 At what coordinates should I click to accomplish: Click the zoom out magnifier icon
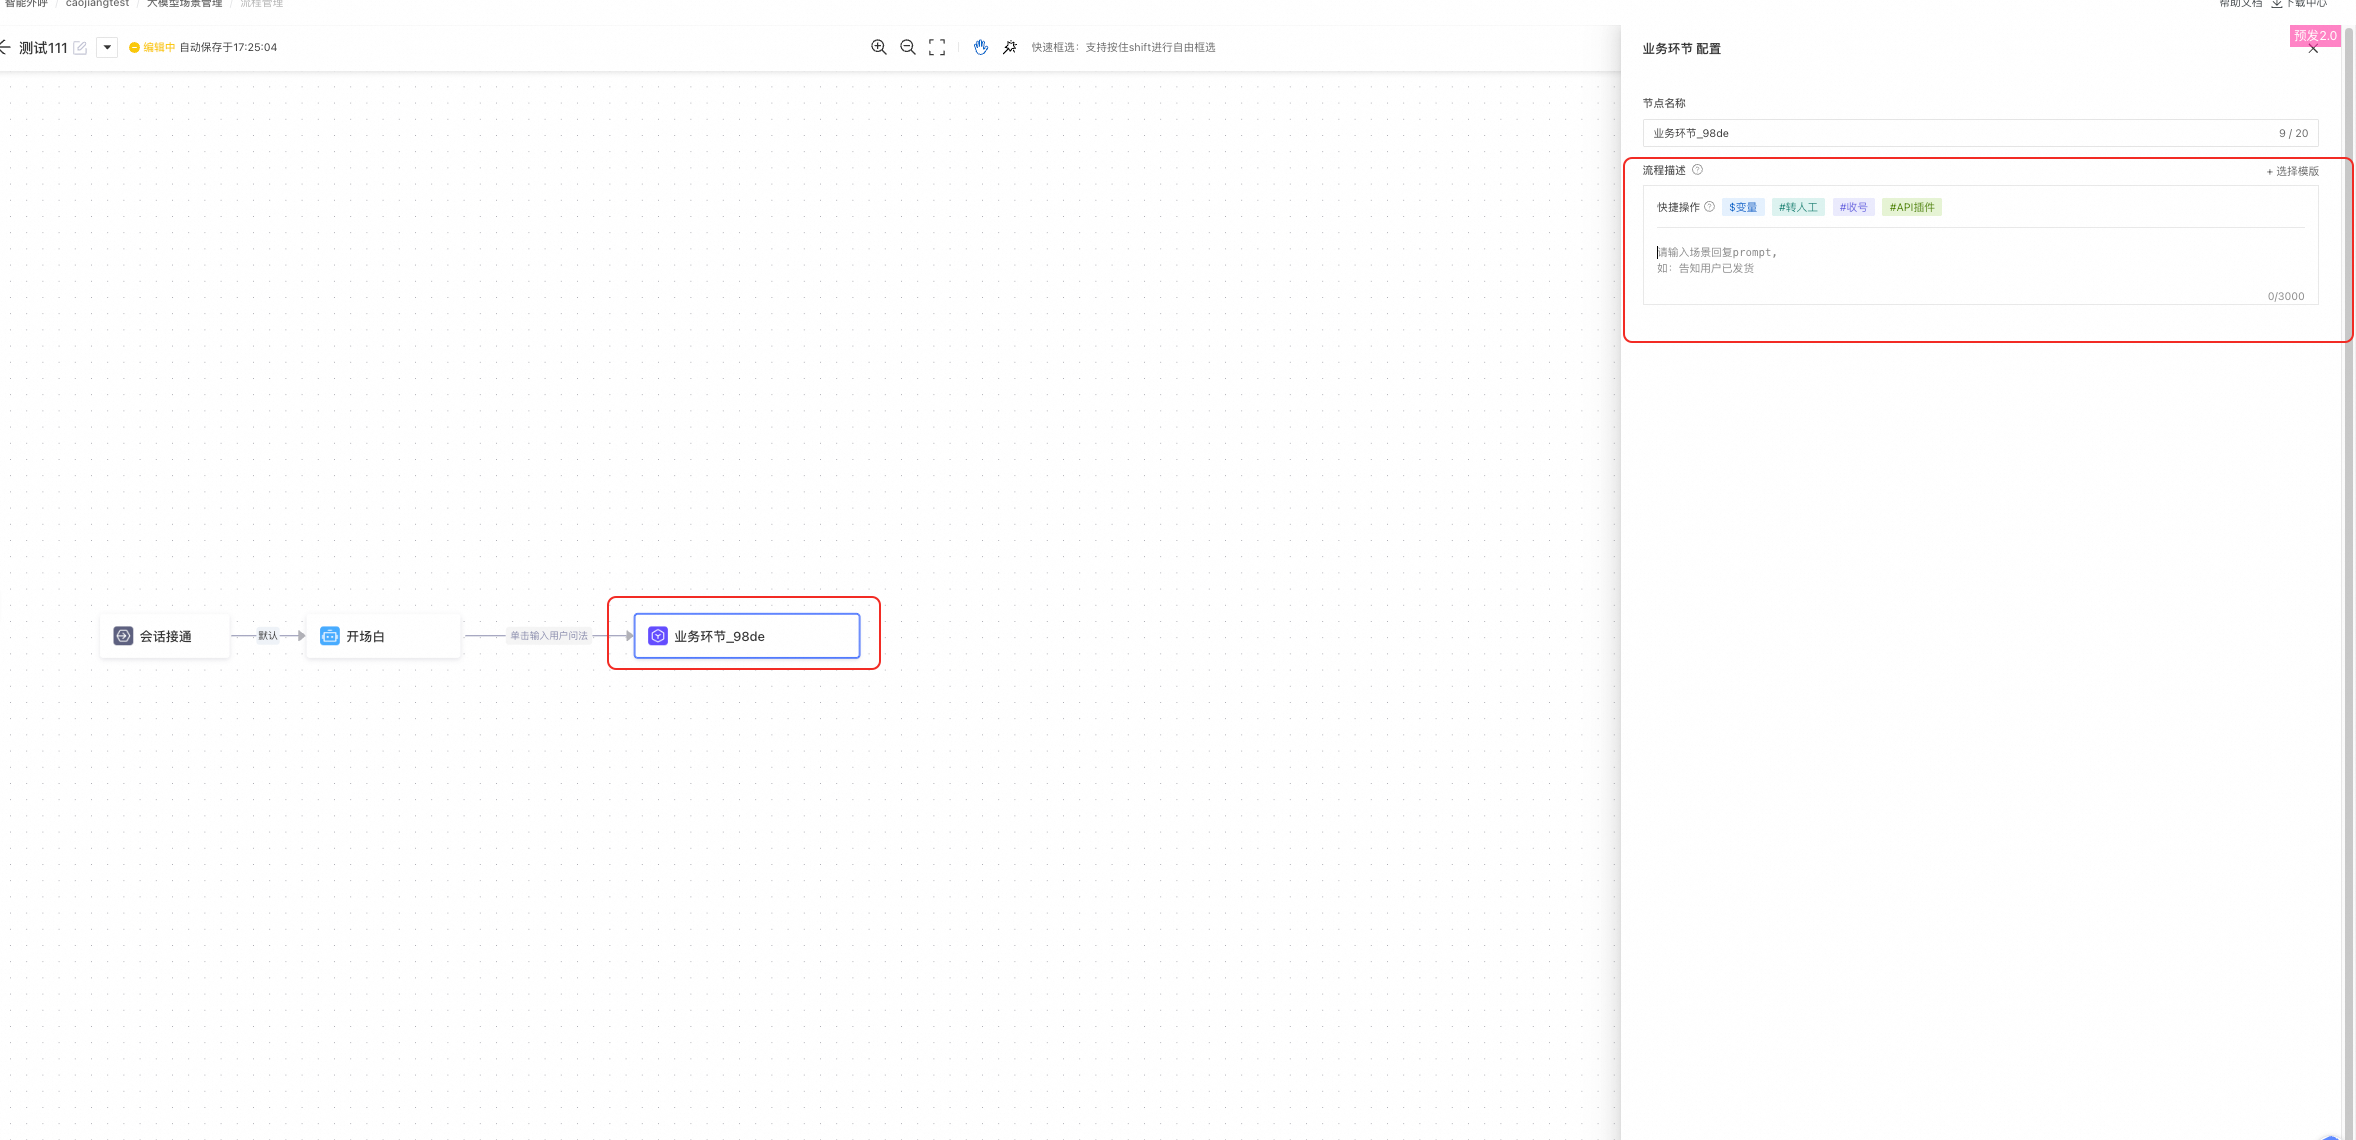click(x=907, y=47)
